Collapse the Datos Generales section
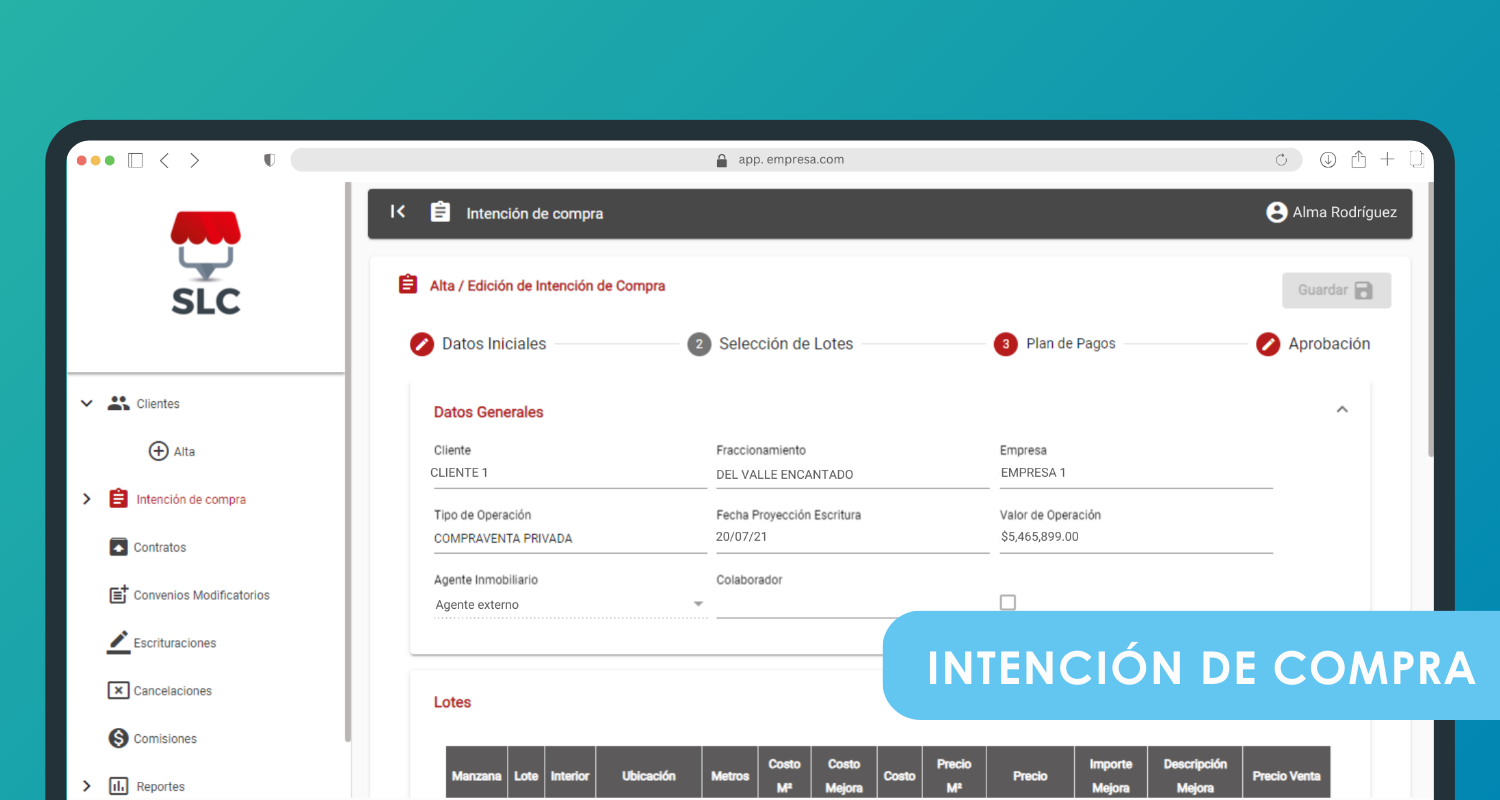The height and width of the screenshot is (800, 1500). pyautogui.click(x=1342, y=410)
